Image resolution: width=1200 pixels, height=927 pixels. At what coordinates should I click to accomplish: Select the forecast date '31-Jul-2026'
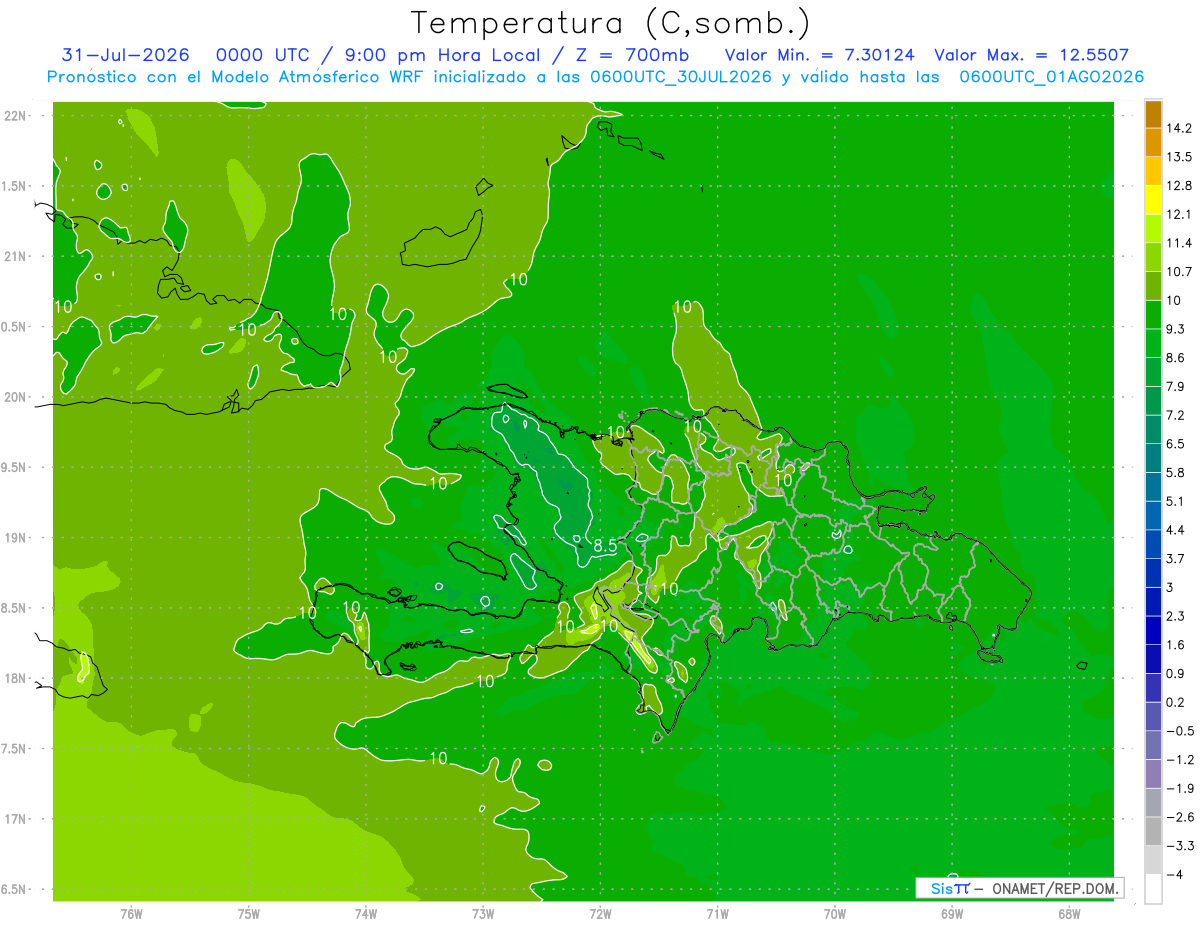126,55
